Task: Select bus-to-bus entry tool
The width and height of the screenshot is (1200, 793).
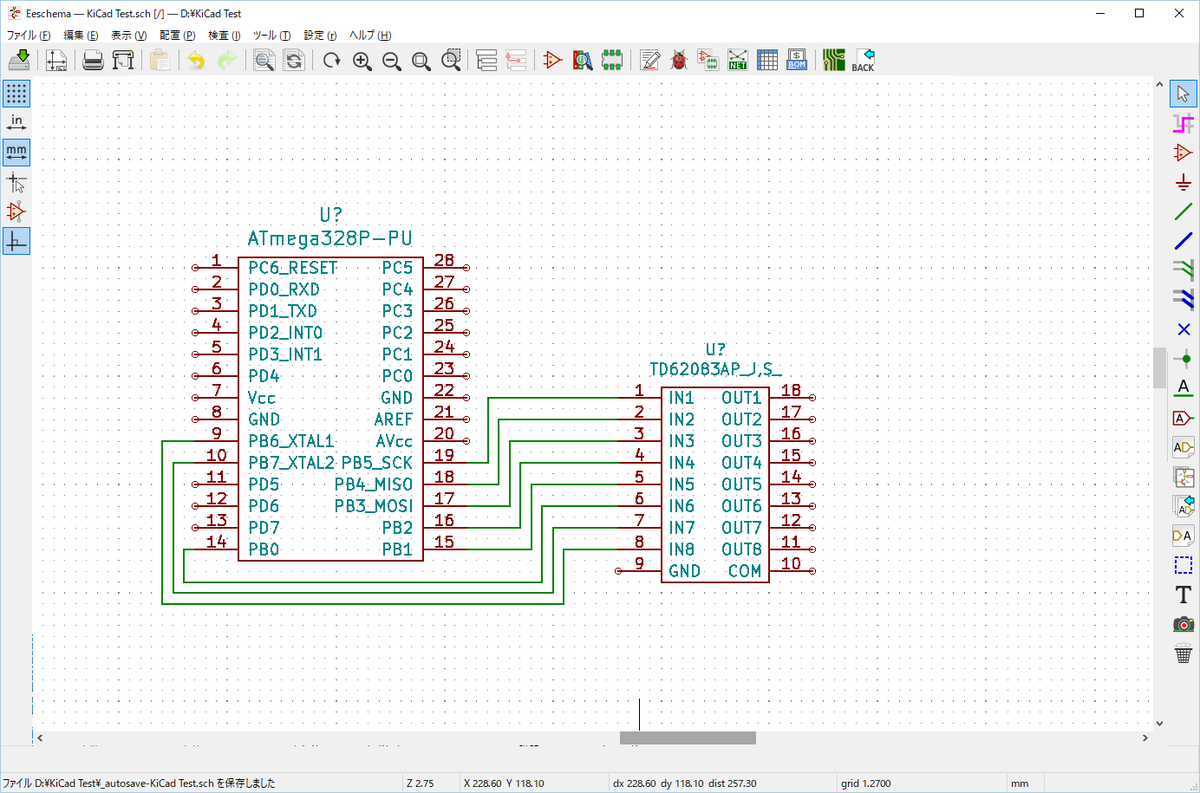Action: (x=1184, y=298)
